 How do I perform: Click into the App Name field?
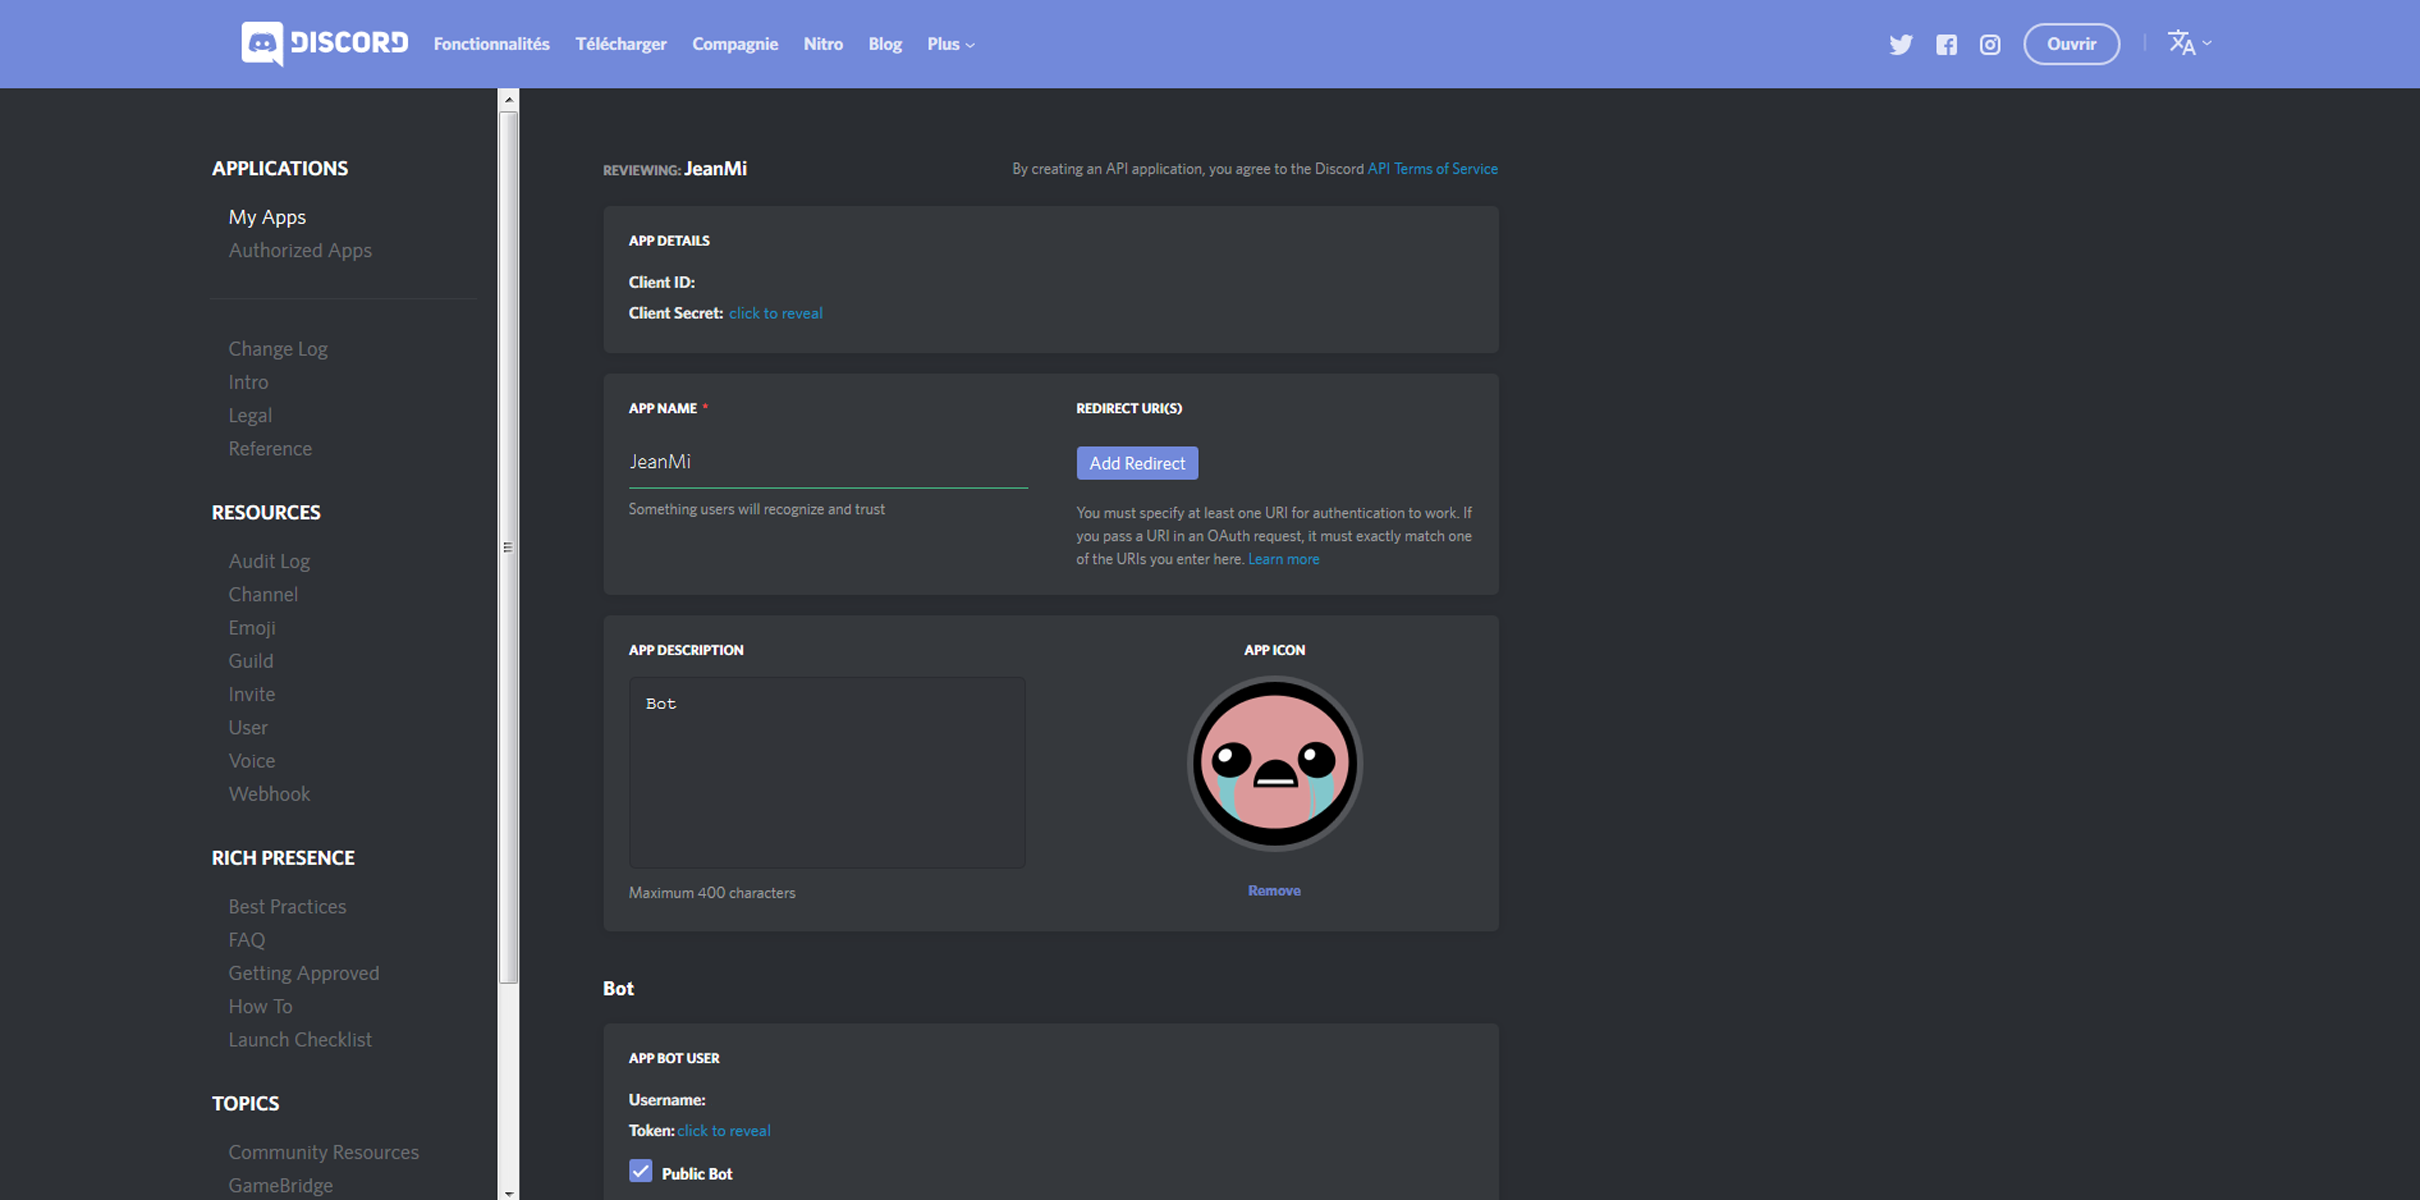[828, 462]
